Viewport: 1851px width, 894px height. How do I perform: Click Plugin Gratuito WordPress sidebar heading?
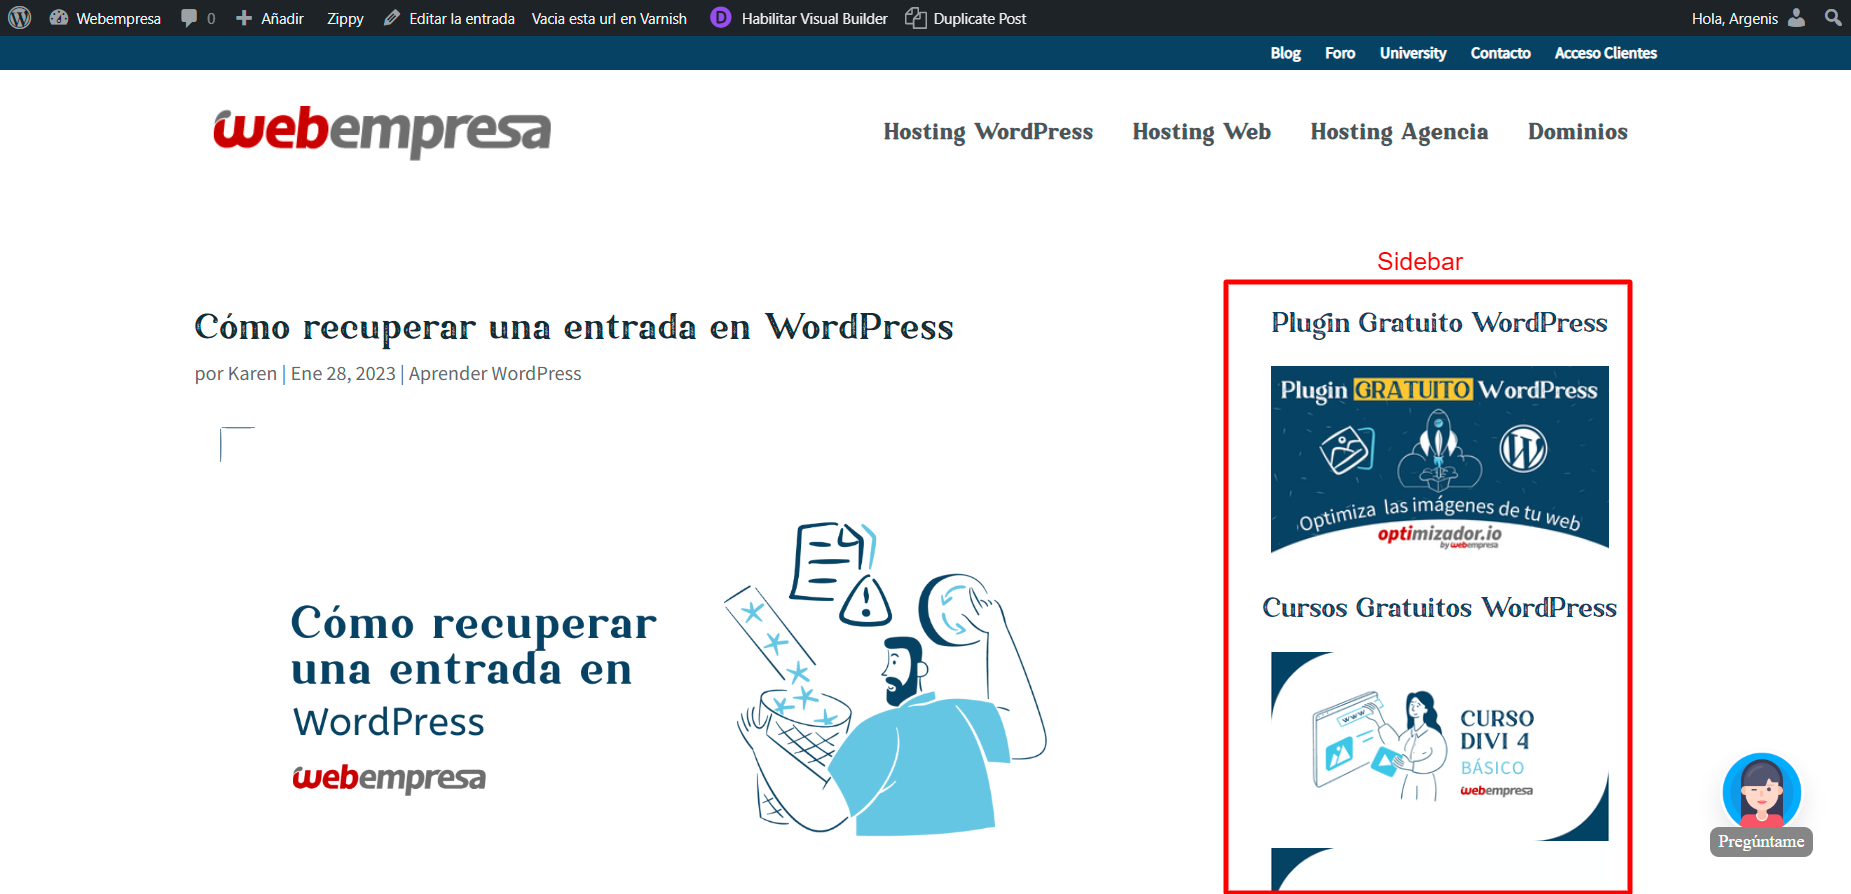1439,323
